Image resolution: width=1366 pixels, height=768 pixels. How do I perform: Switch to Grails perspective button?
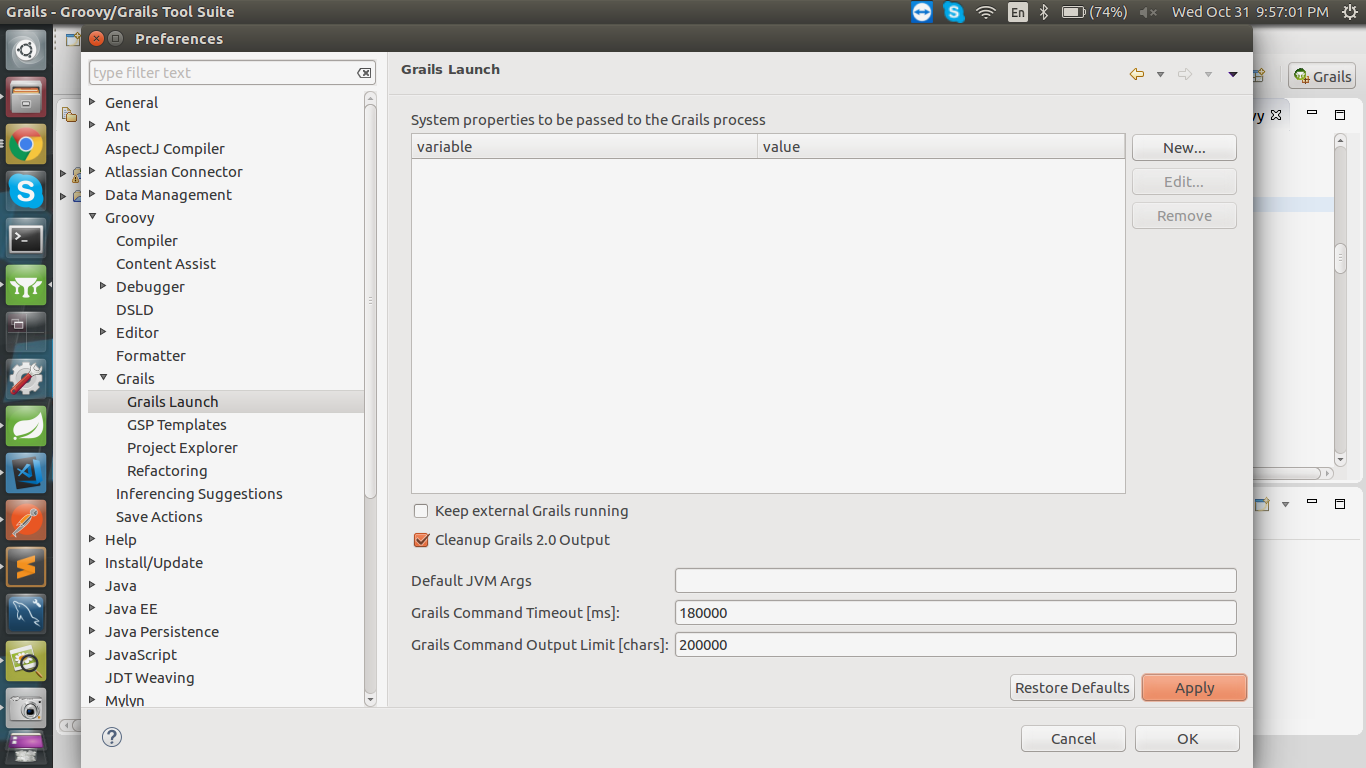tap(1322, 76)
